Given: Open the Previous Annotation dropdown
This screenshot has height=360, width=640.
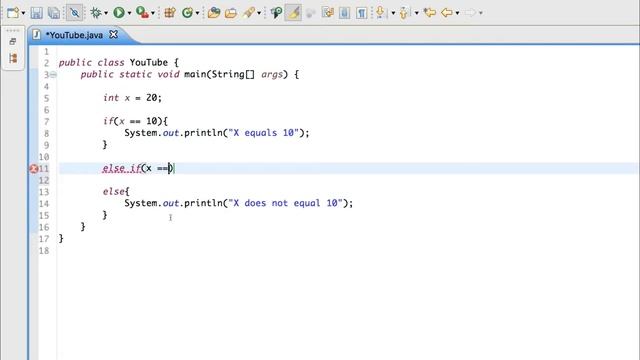Looking at the screenshot, I should coord(416,13).
